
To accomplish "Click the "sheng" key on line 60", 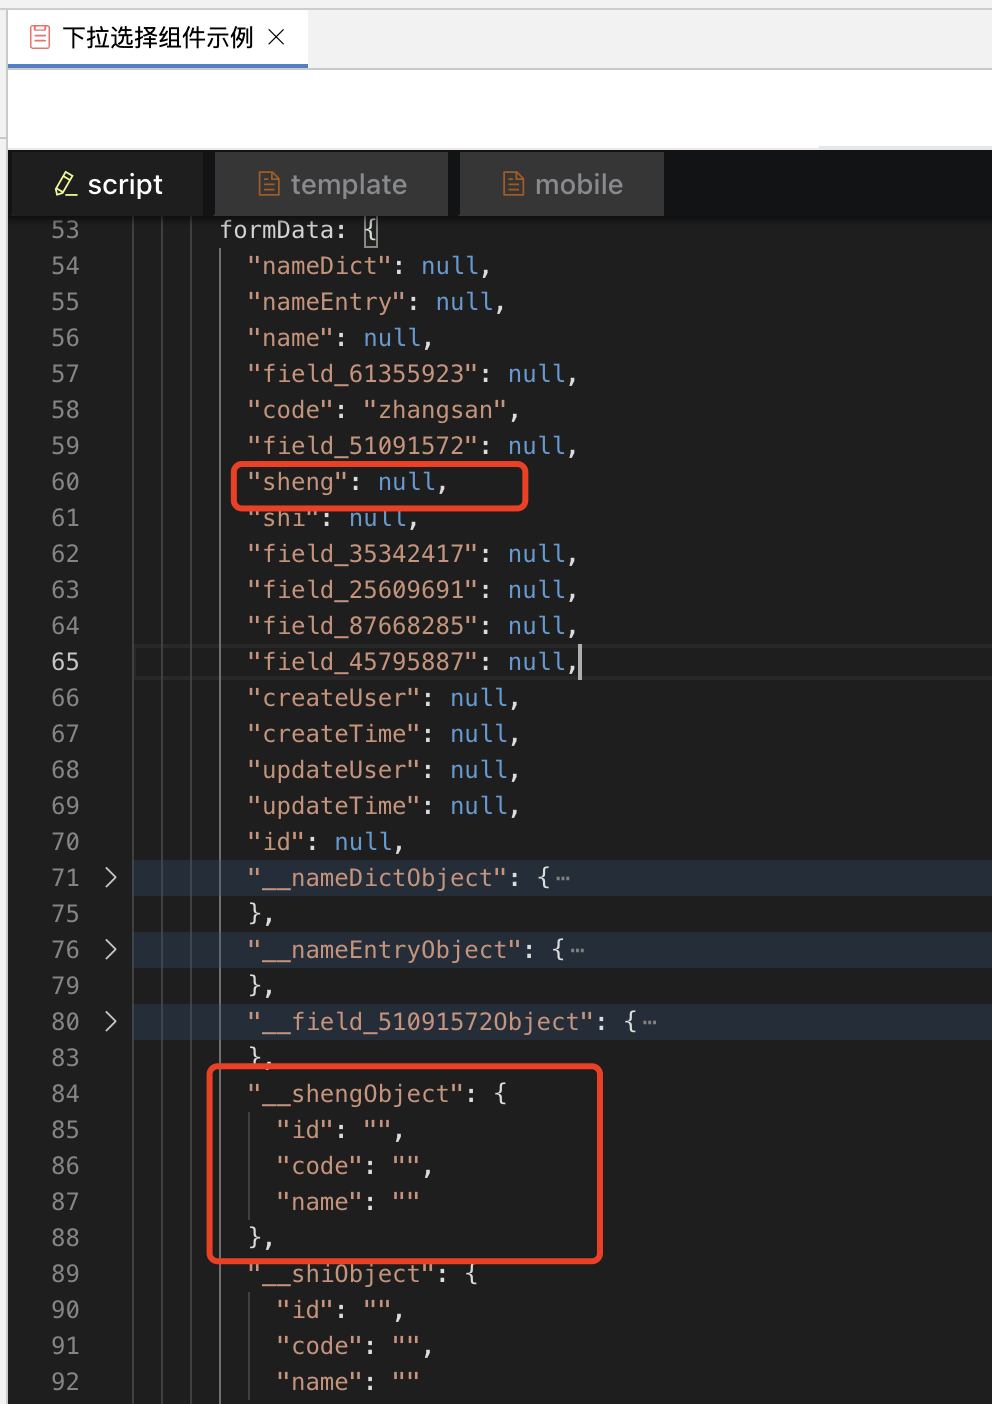I will [x=297, y=482].
